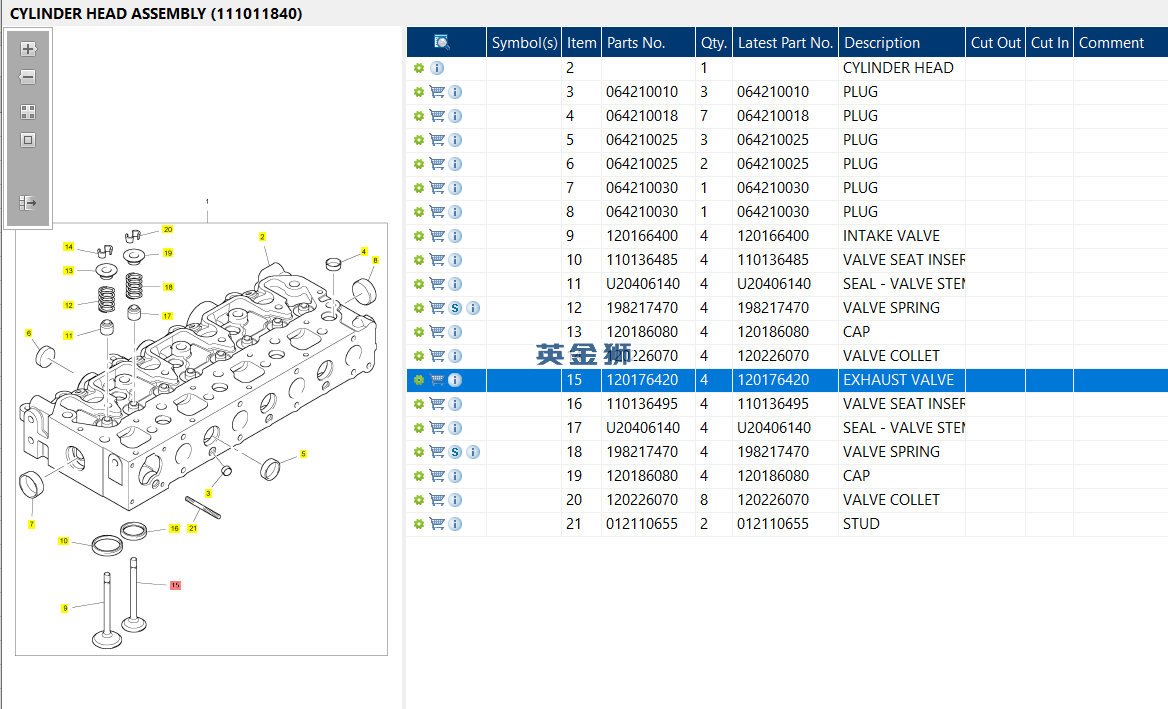The height and width of the screenshot is (709, 1168).
Task: Click S supersession icon on item 18
Action: coord(455,452)
